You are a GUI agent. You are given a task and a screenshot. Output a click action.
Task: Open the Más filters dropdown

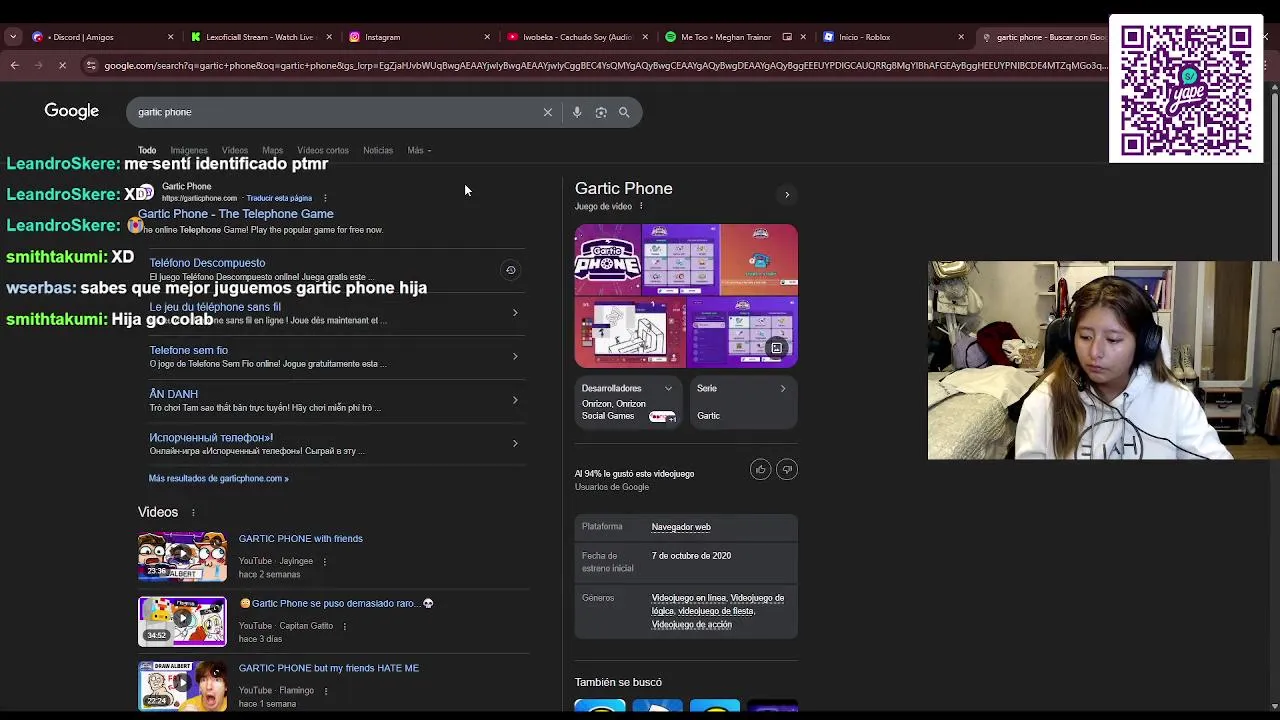419,150
